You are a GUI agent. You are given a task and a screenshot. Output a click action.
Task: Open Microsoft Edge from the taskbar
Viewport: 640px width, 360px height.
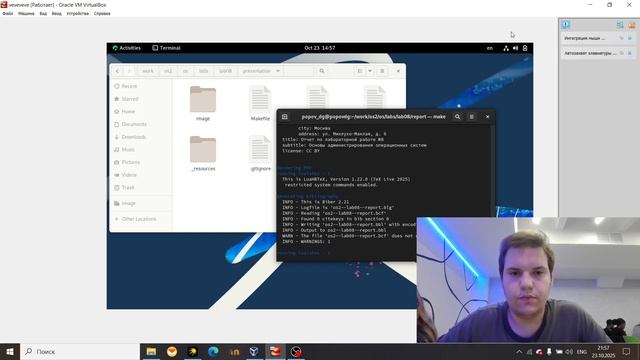(213, 351)
